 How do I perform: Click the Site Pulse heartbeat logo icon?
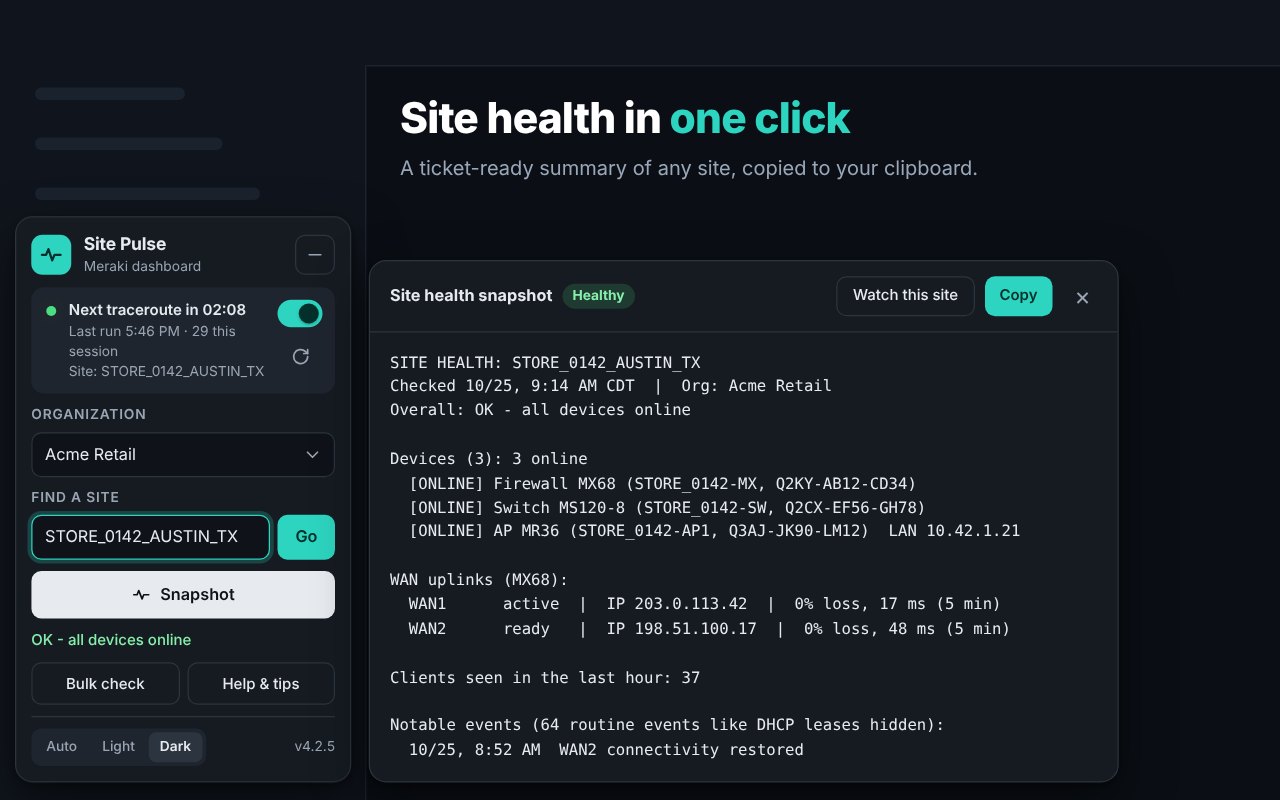[51, 254]
